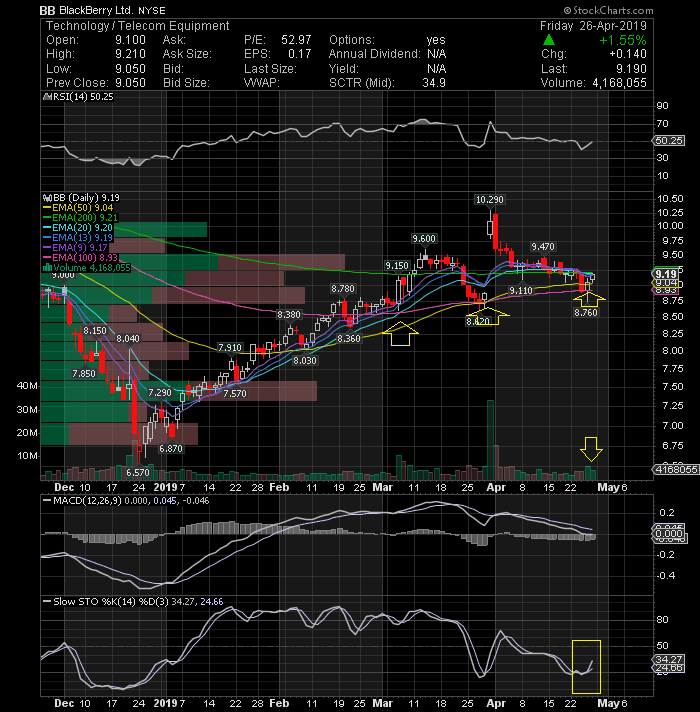
Task: Click the 6.870 price label
Action: [171, 448]
